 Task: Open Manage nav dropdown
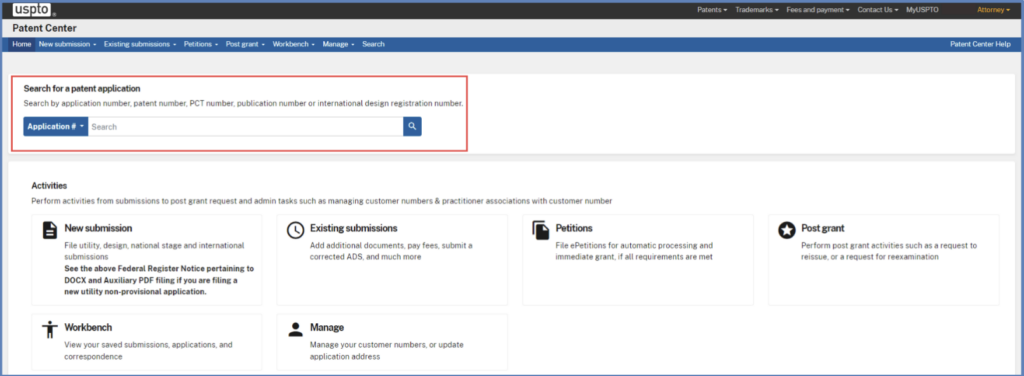point(338,44)
